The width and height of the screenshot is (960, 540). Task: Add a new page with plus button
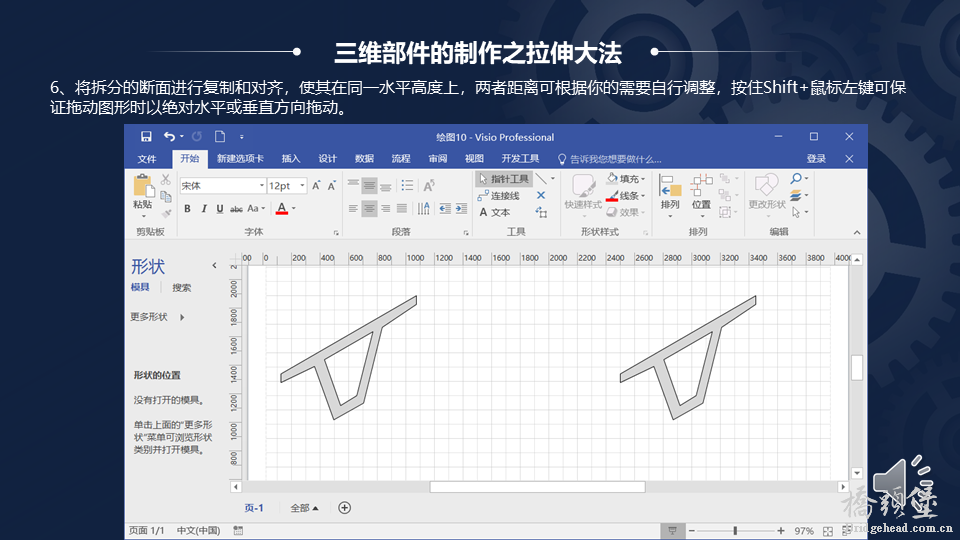pos(345,508)
